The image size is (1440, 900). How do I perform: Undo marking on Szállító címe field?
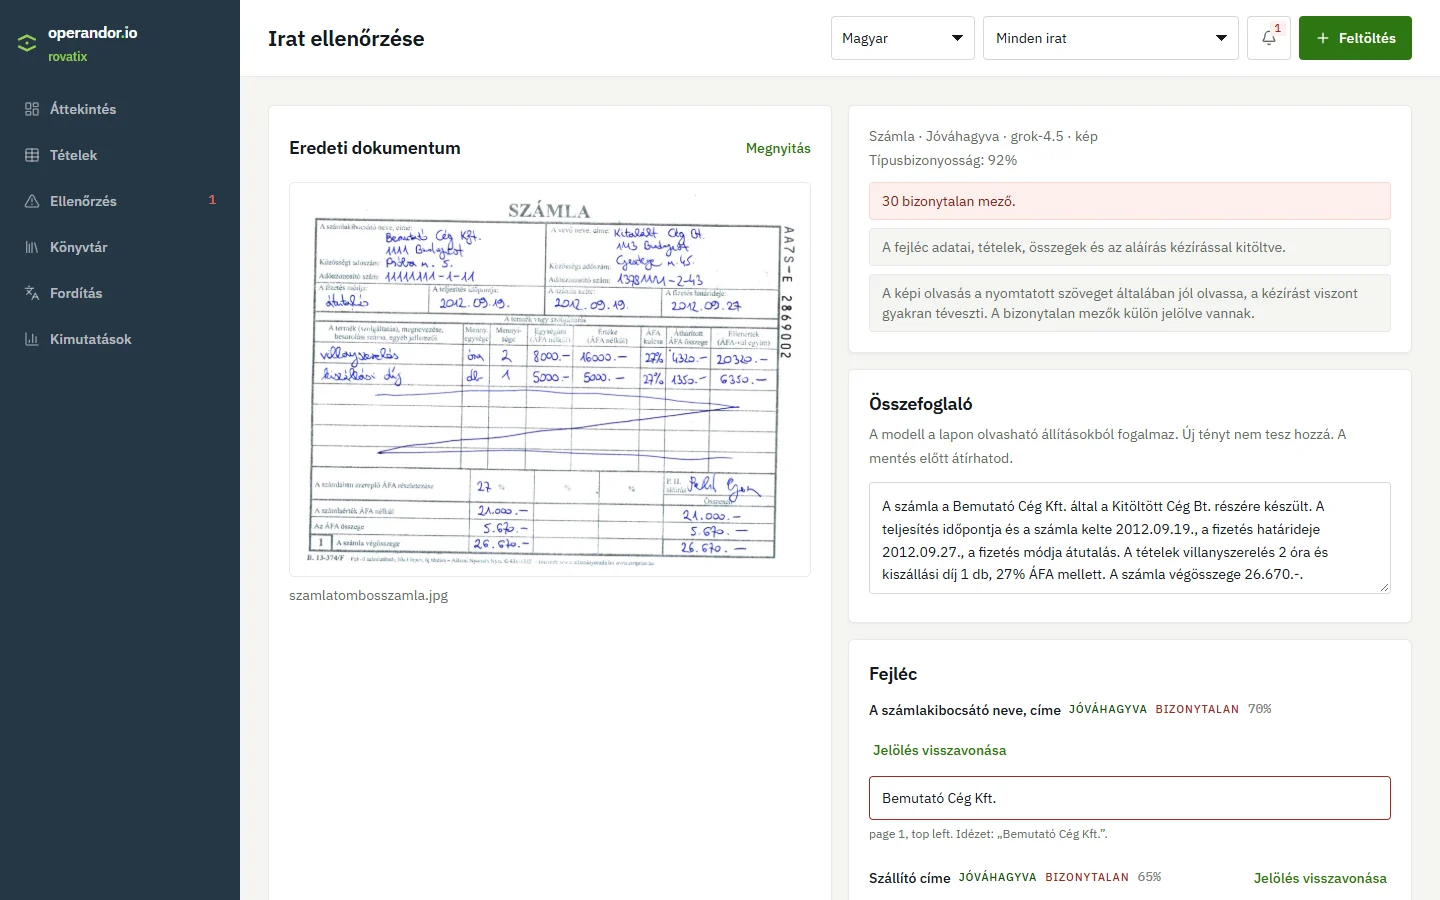pyautogui.click(x=1320, y=878)
